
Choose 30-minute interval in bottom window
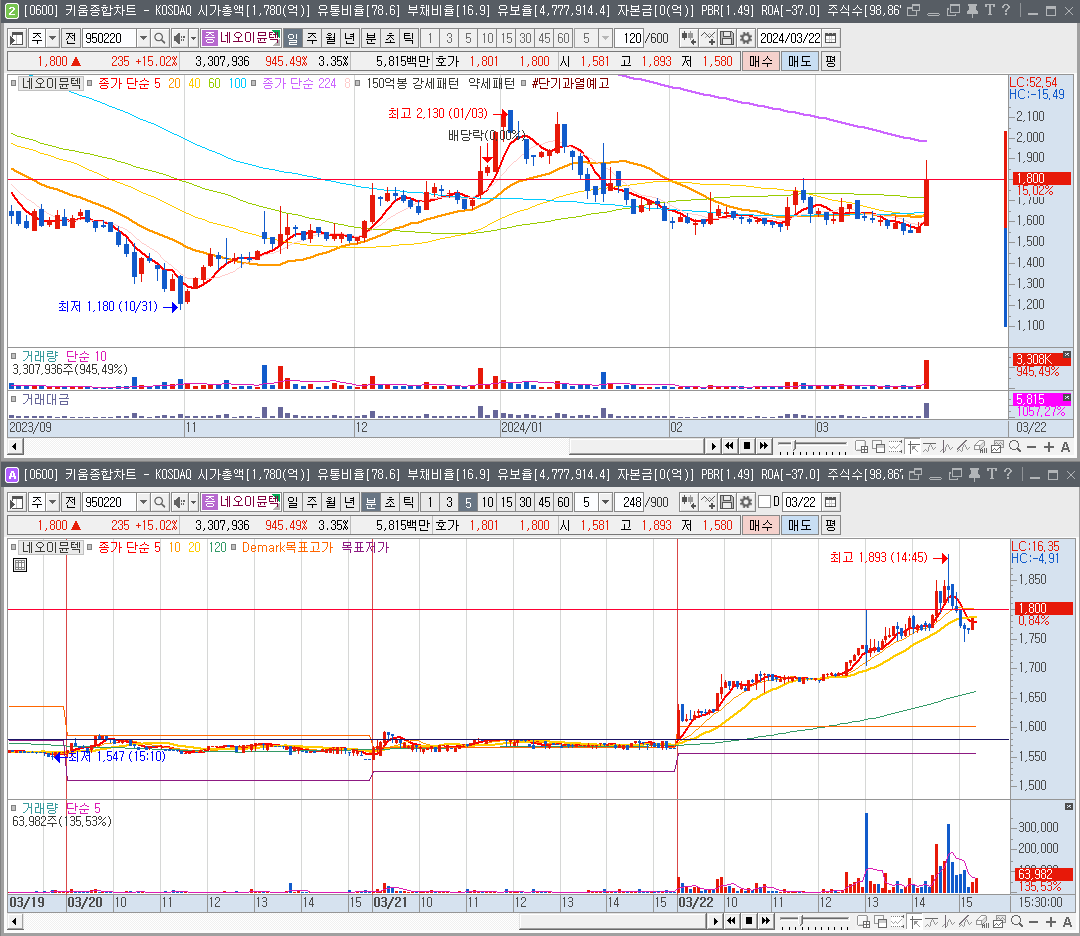526,502
